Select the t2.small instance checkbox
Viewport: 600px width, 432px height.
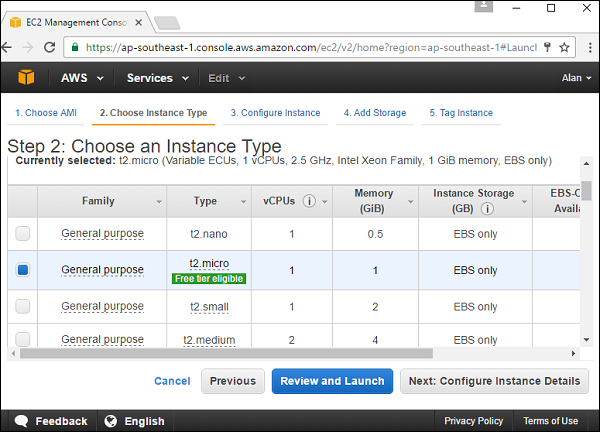(x=23, y=306)
